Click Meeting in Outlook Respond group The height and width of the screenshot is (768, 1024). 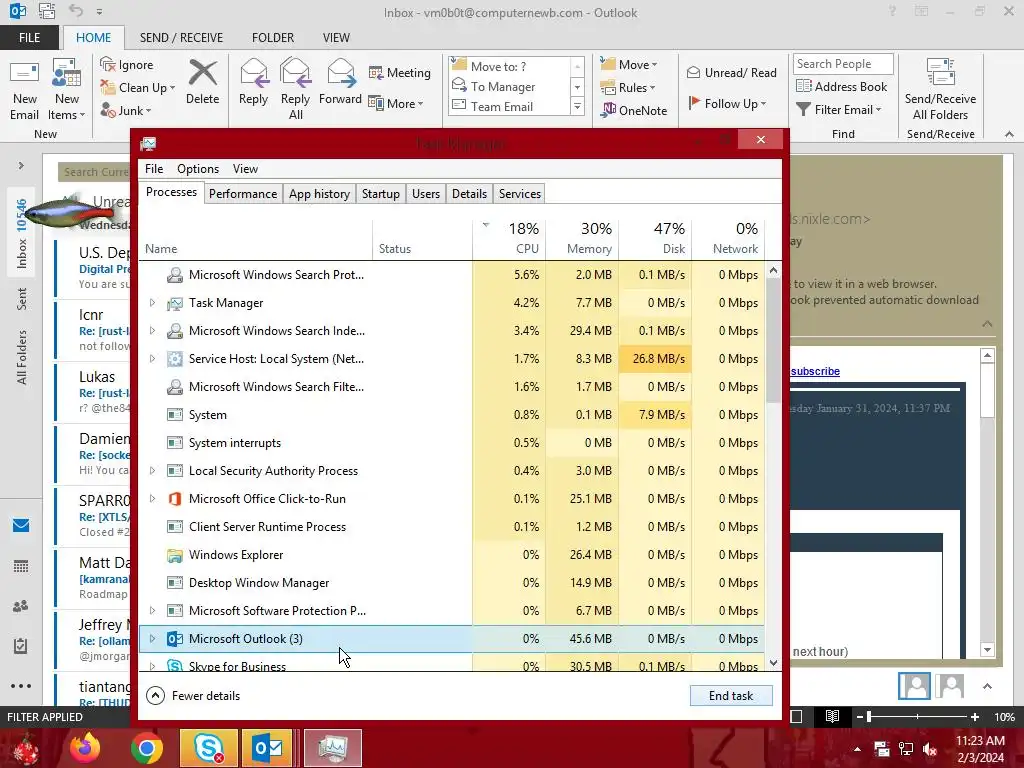pos(400,72)
